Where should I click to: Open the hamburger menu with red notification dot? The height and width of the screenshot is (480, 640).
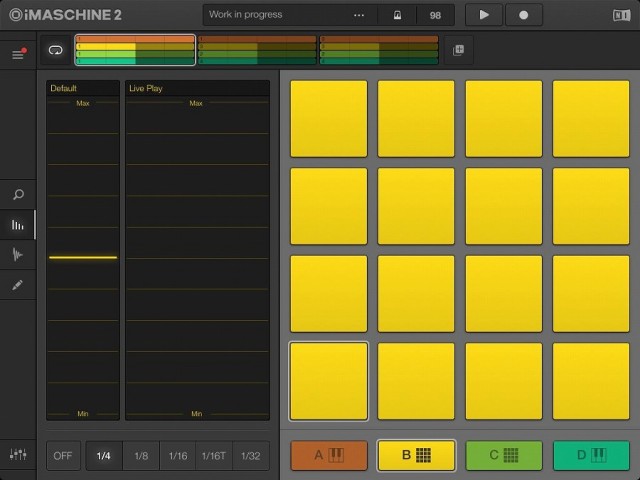[x=18, y=54]
